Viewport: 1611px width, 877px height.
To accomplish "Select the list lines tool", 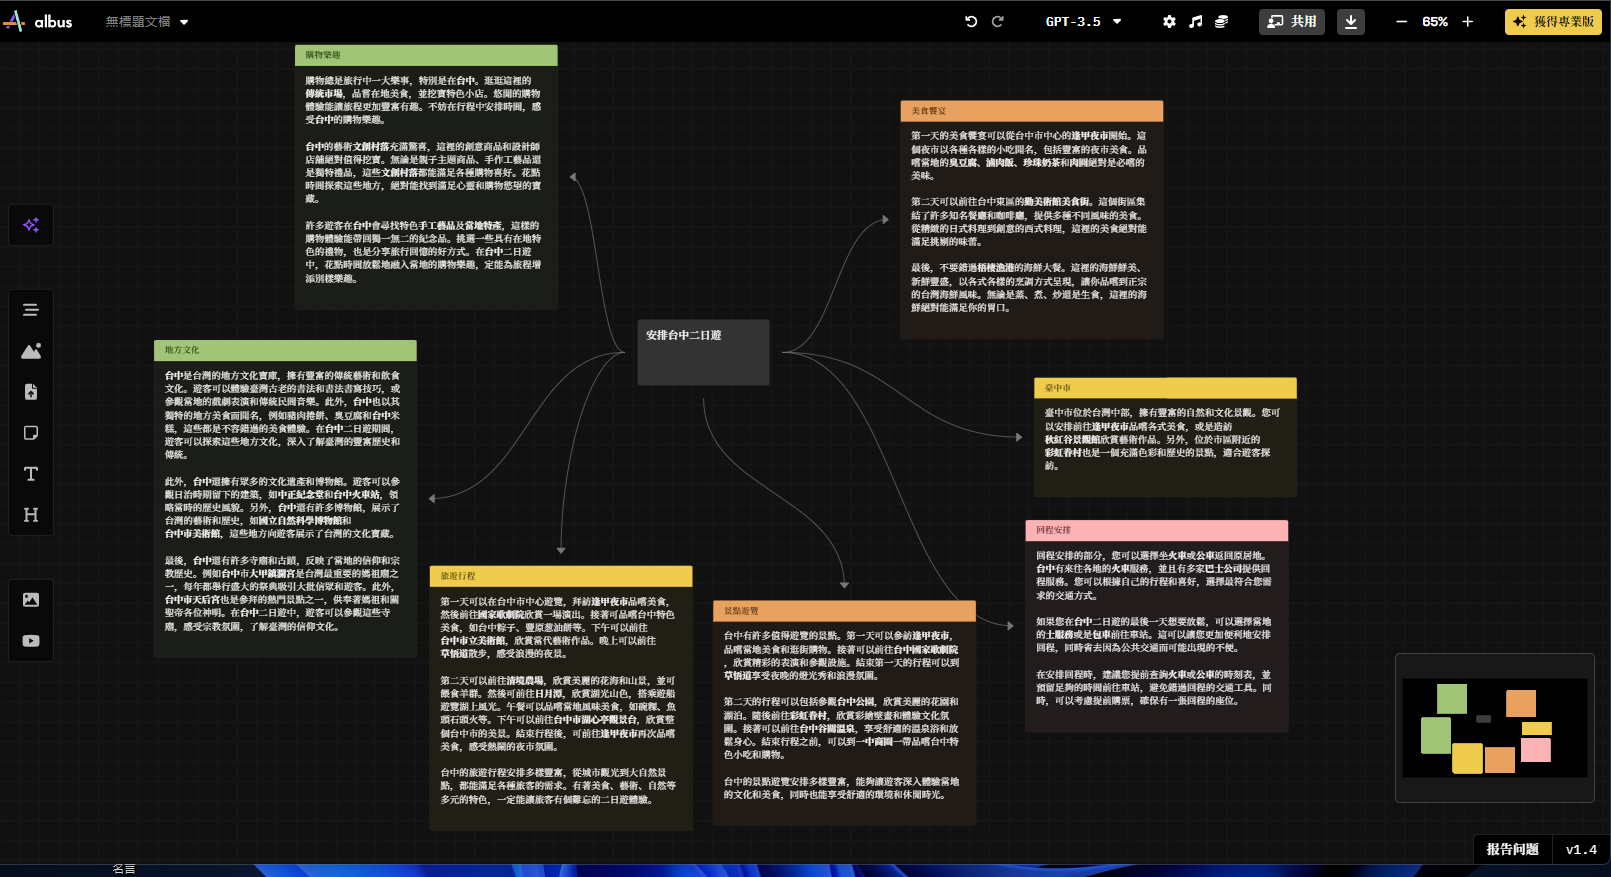I will [31, 310].
